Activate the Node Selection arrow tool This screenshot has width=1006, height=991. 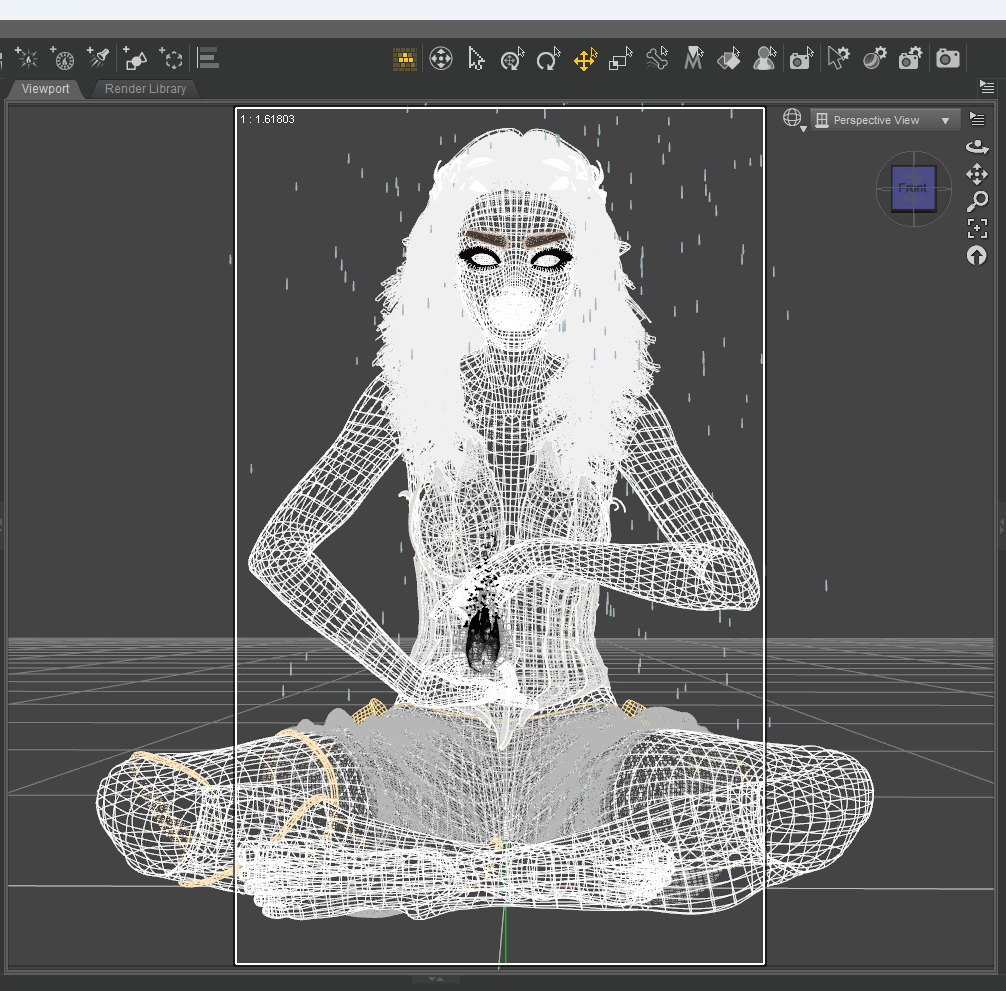coord(476,59)
